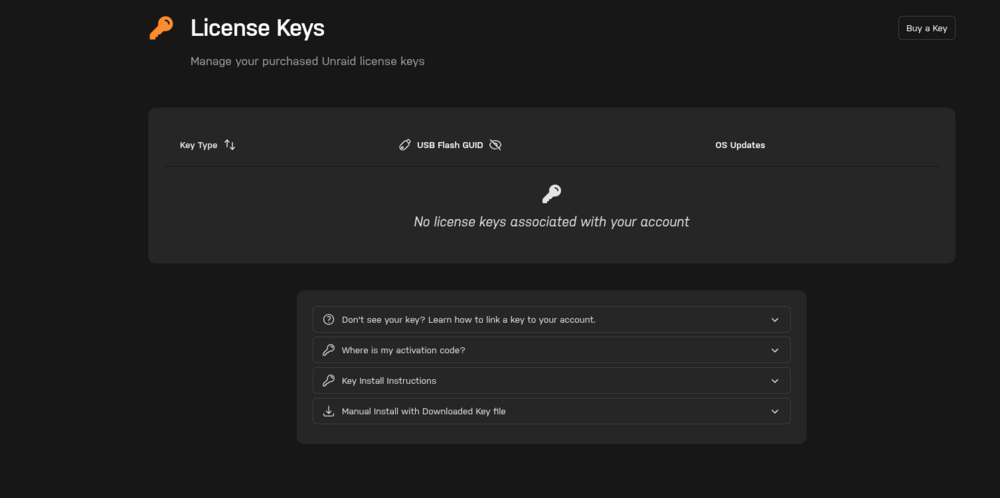Click the orange key icon beside License Keys
The image size is (1000, 498).
(161, 28)
